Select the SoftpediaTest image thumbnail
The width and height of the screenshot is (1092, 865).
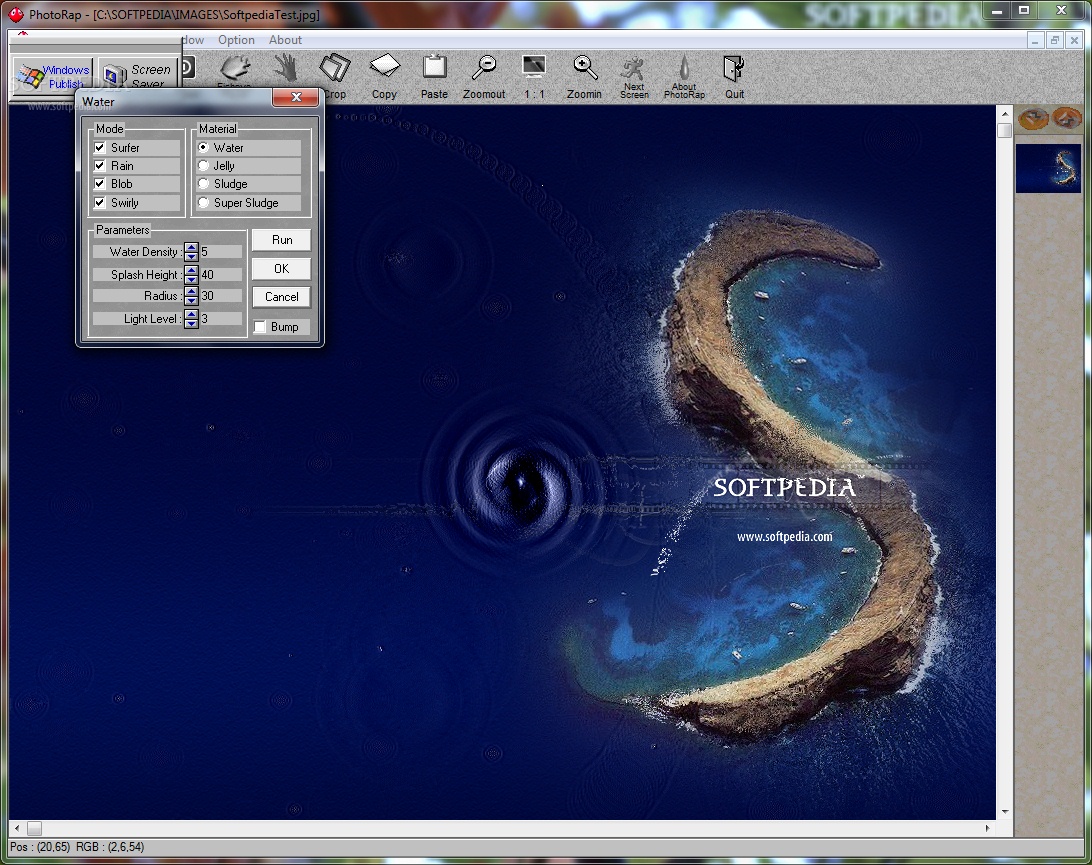pyautogui.click(x=1048, y=168)
